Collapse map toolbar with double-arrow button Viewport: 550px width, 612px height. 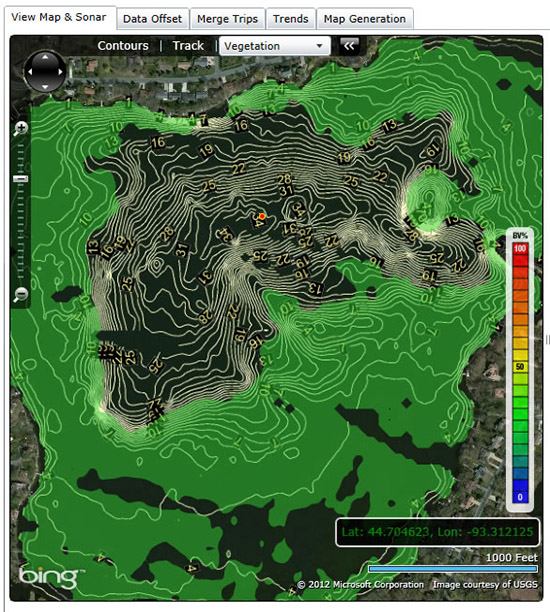(349, 46)
